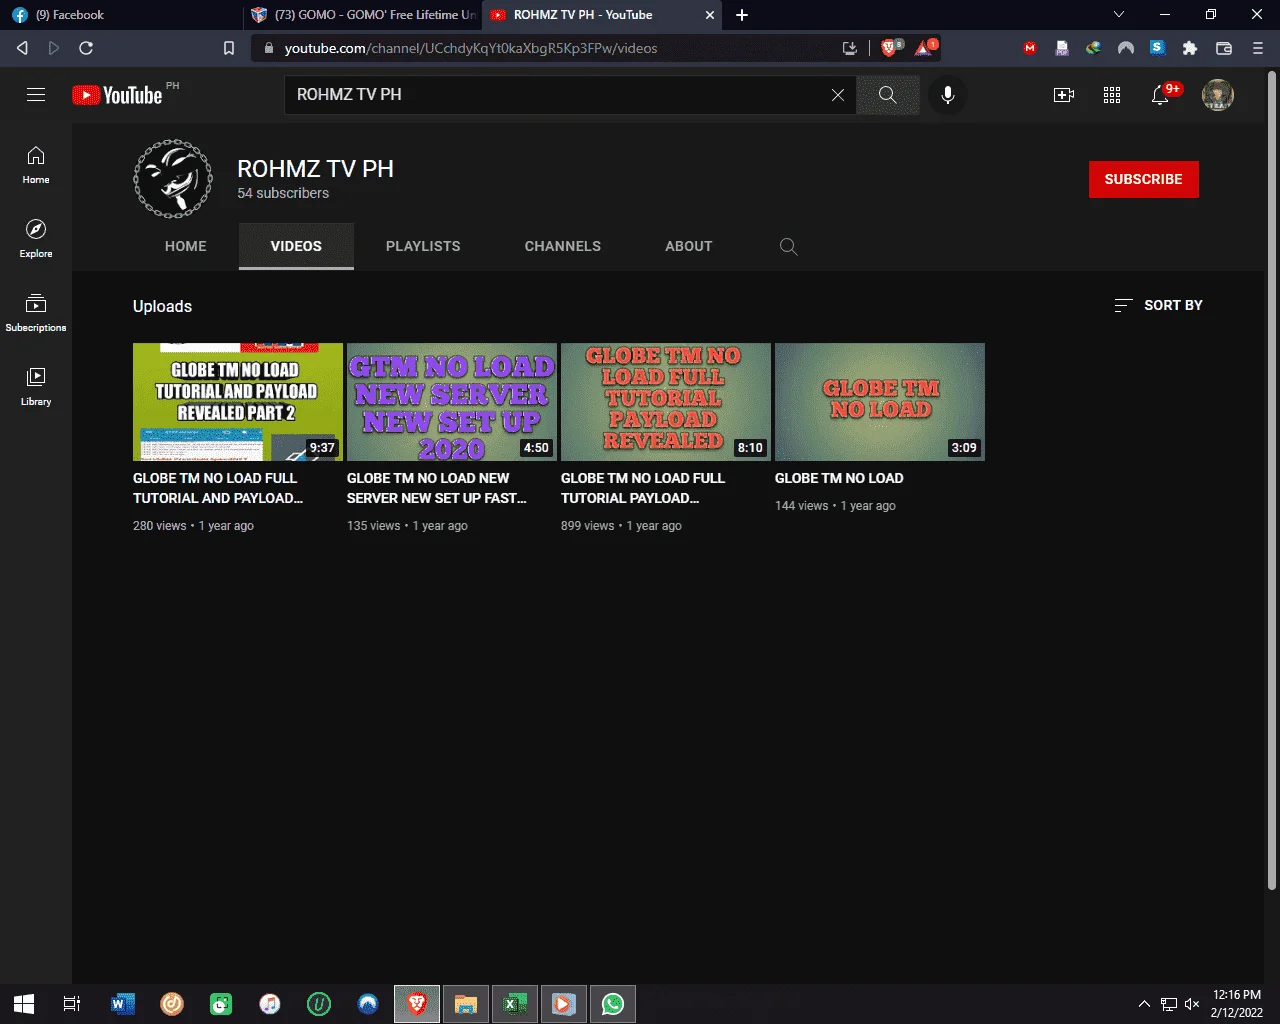This screenshot has height=1024, width=1280.
Task: Search within the channel using magnifier
Action: [x=789, y=246]
